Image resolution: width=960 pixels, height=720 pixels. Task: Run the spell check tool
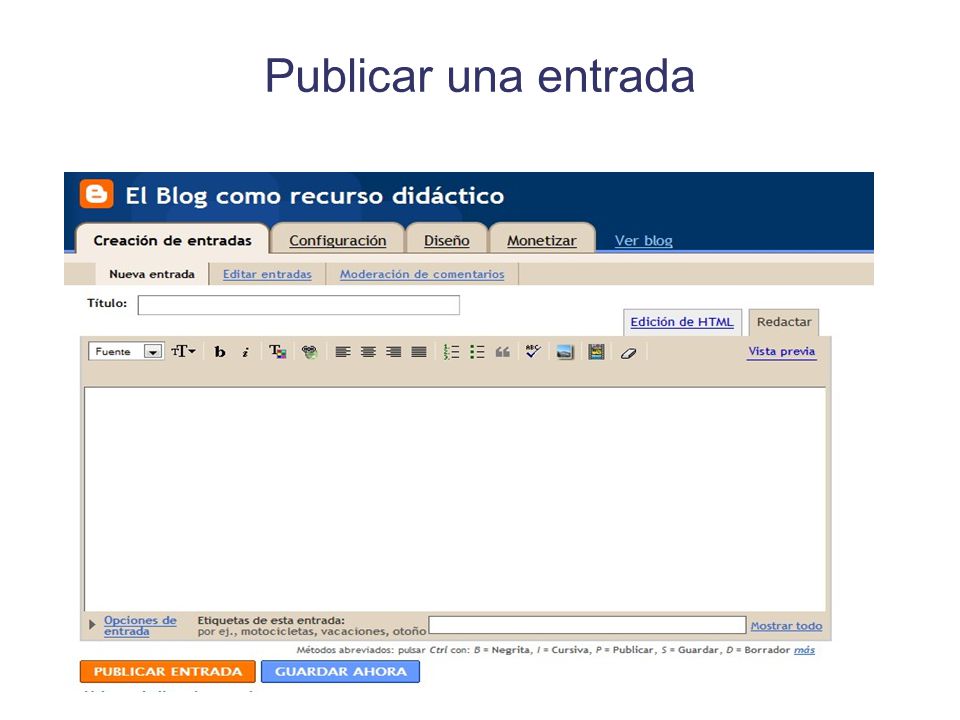click(x=533, y=351)
